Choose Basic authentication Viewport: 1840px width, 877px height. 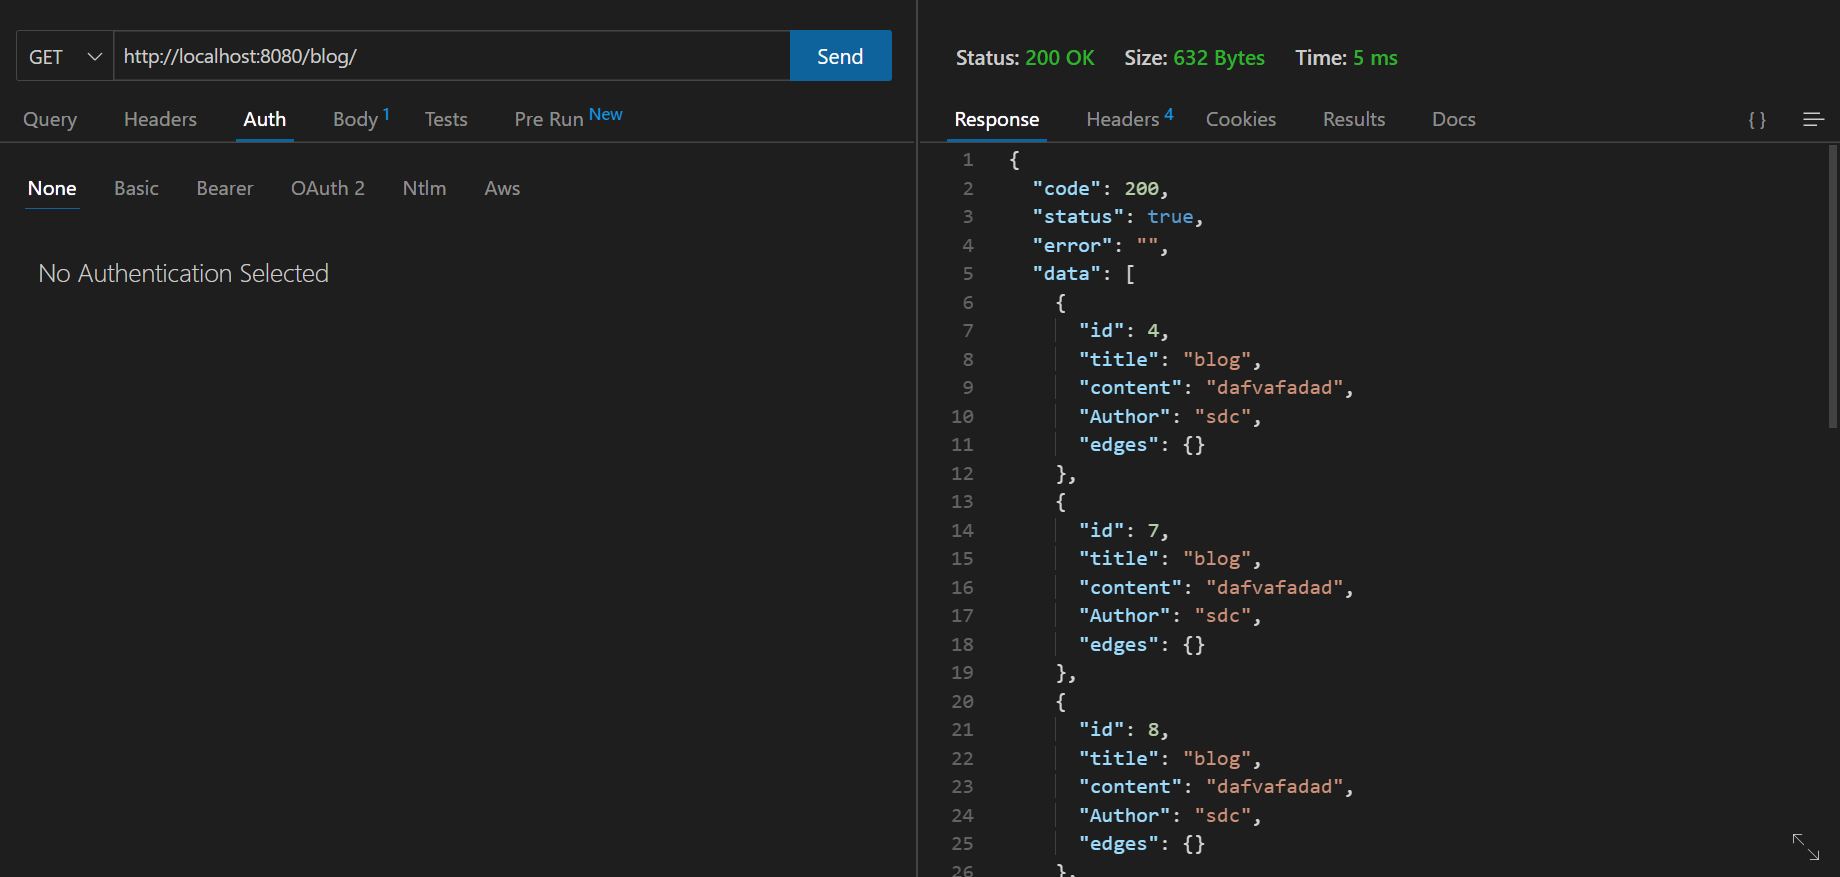pyautogui.click(x=136, y=188)
